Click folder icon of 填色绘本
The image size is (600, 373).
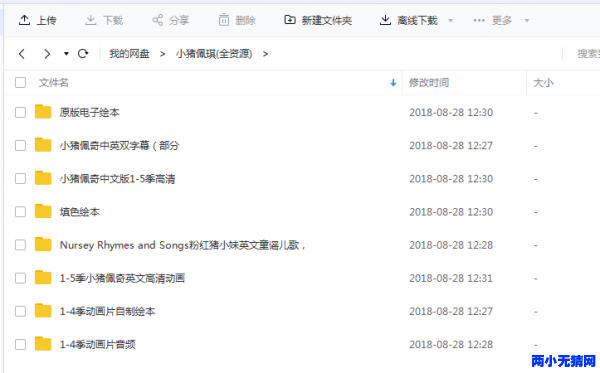43,211
